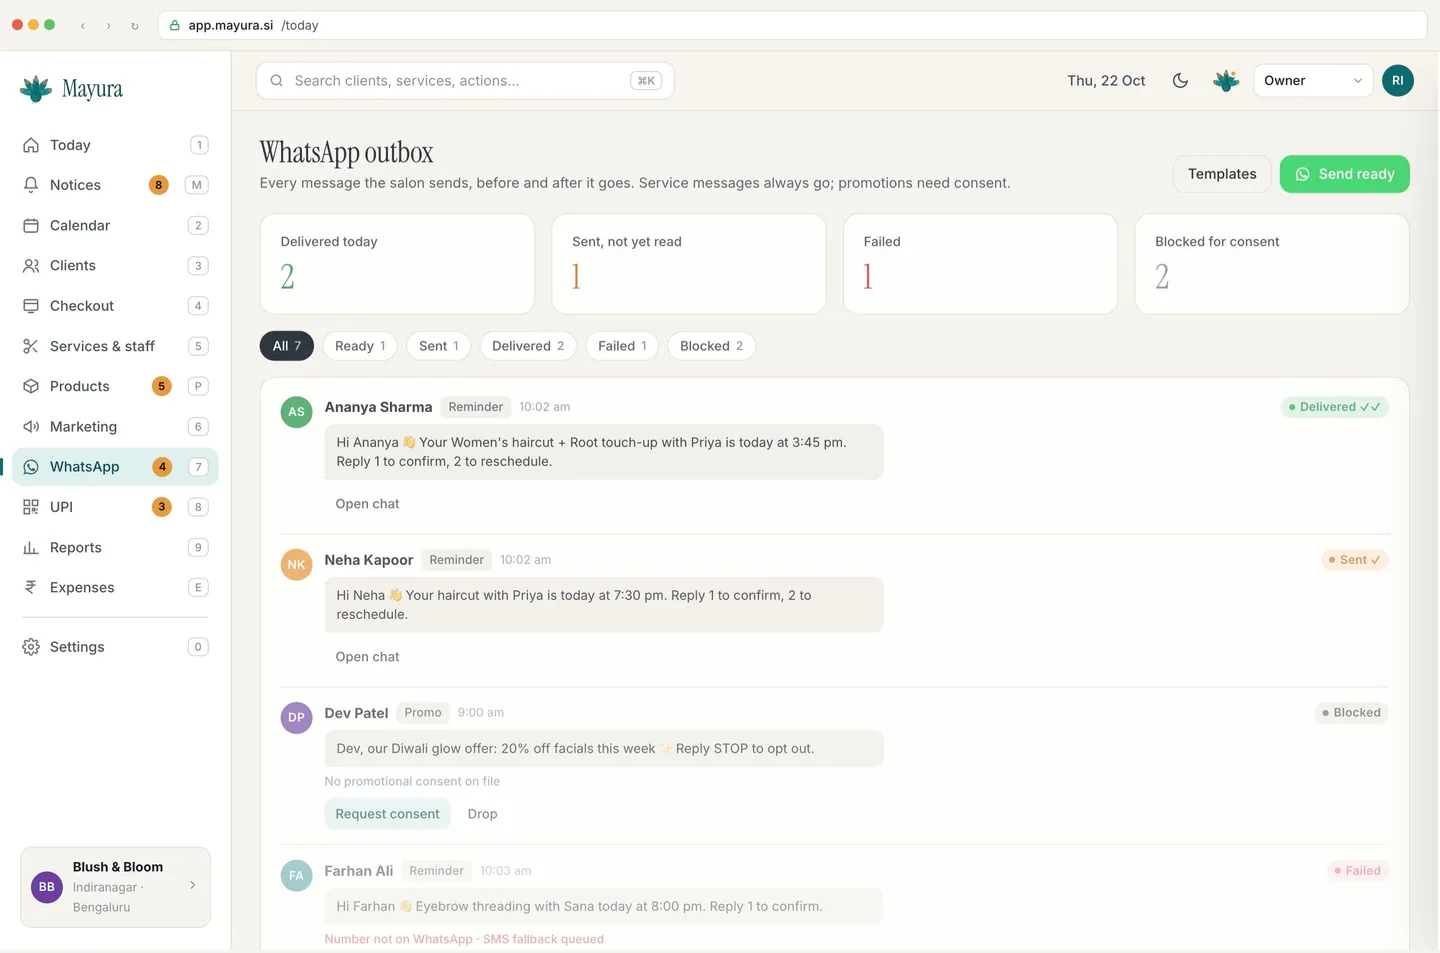Open chat with Neha Kapoor
The image size is (1440, 953).
(x=367, y=657)
